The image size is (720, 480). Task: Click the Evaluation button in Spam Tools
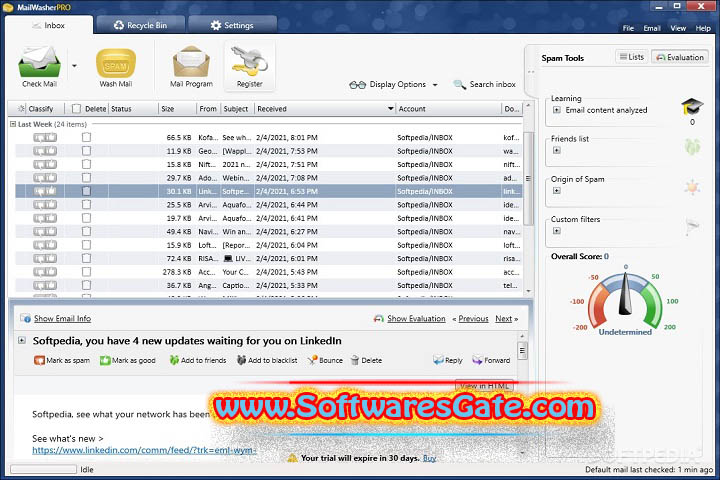[x=680, y=57]
